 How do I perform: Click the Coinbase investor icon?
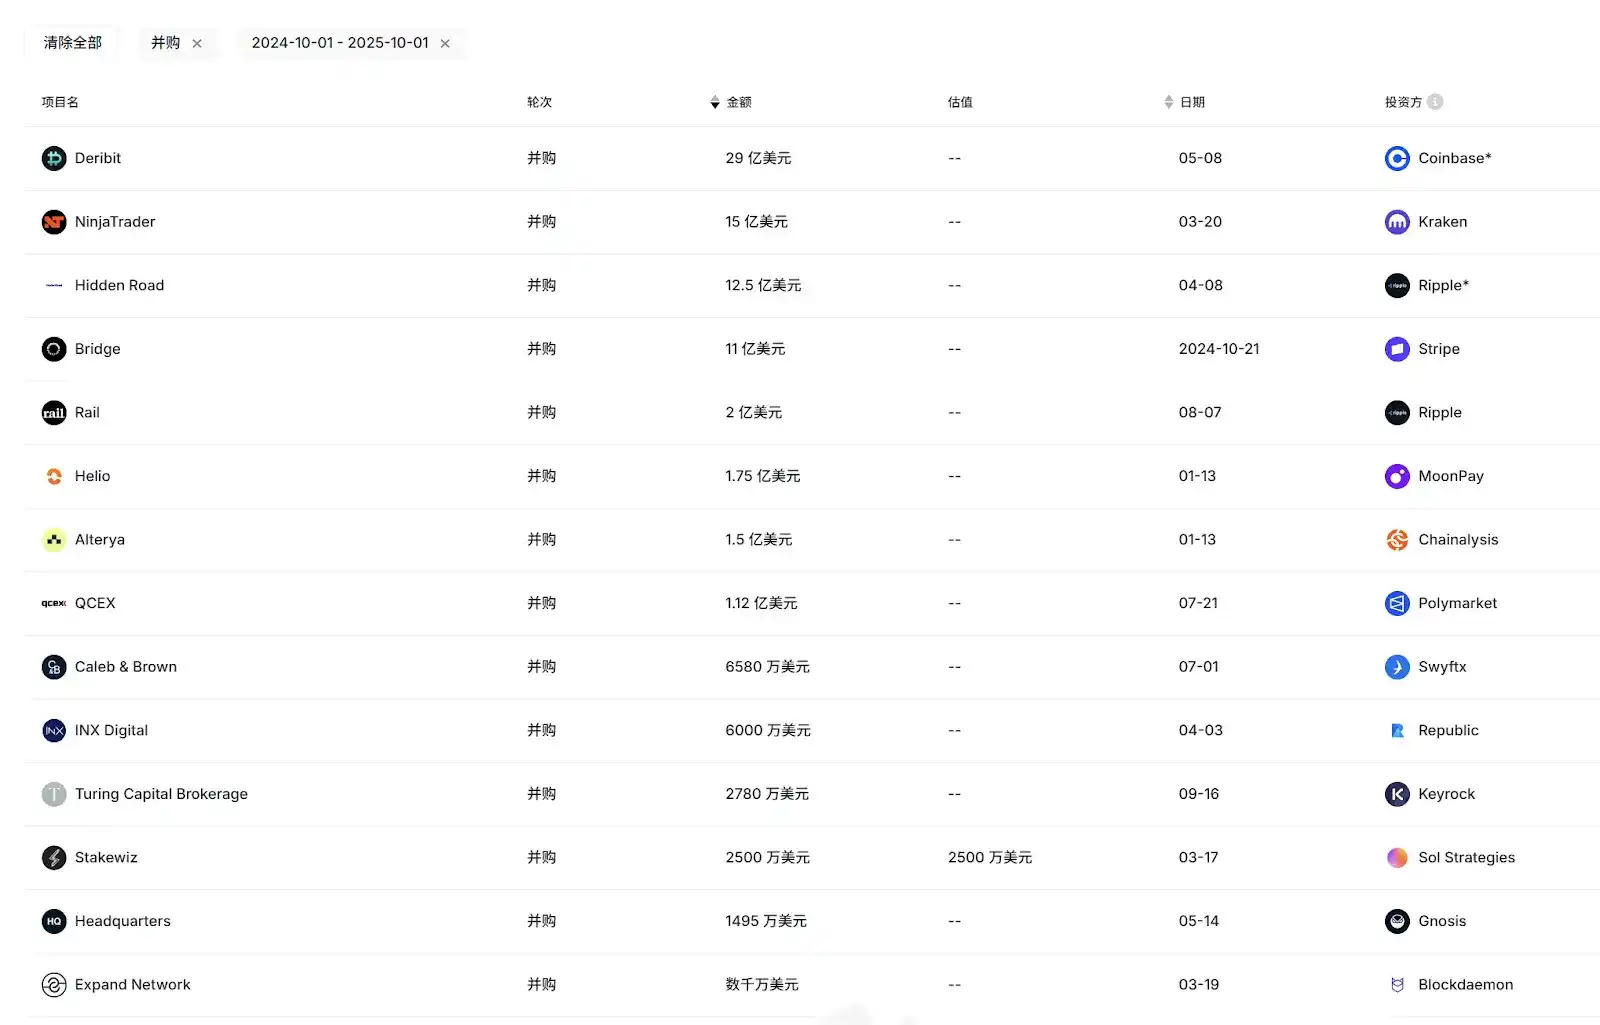pos(1397,158)
